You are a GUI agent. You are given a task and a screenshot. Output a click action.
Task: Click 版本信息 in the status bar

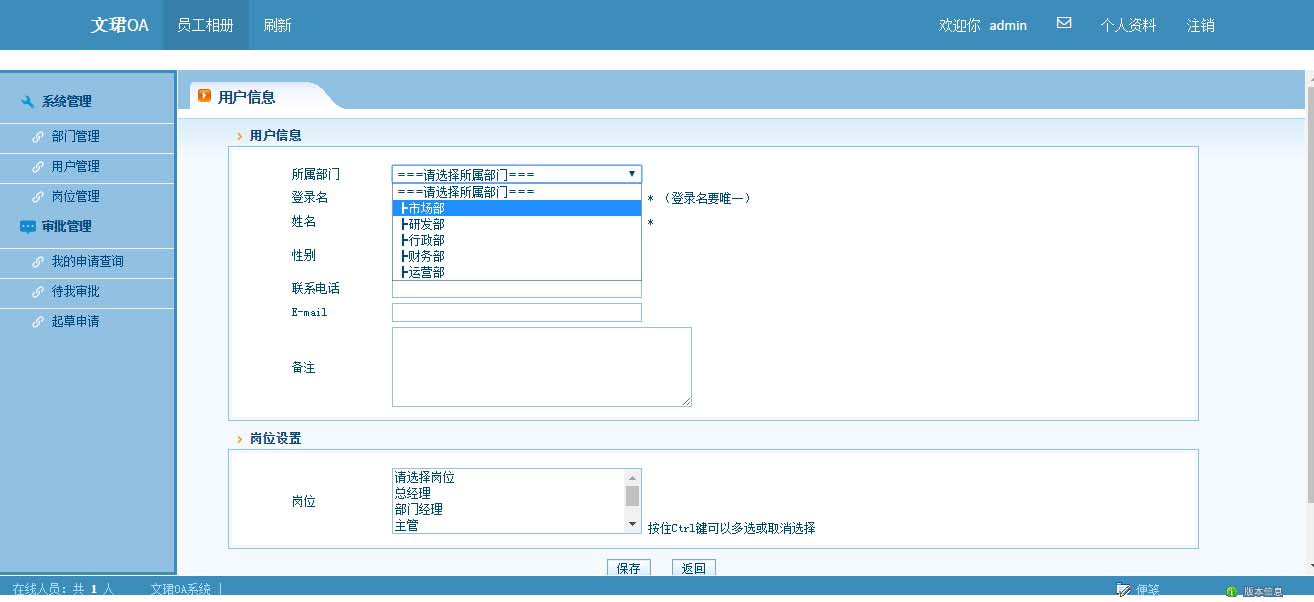pos(1263,592)
